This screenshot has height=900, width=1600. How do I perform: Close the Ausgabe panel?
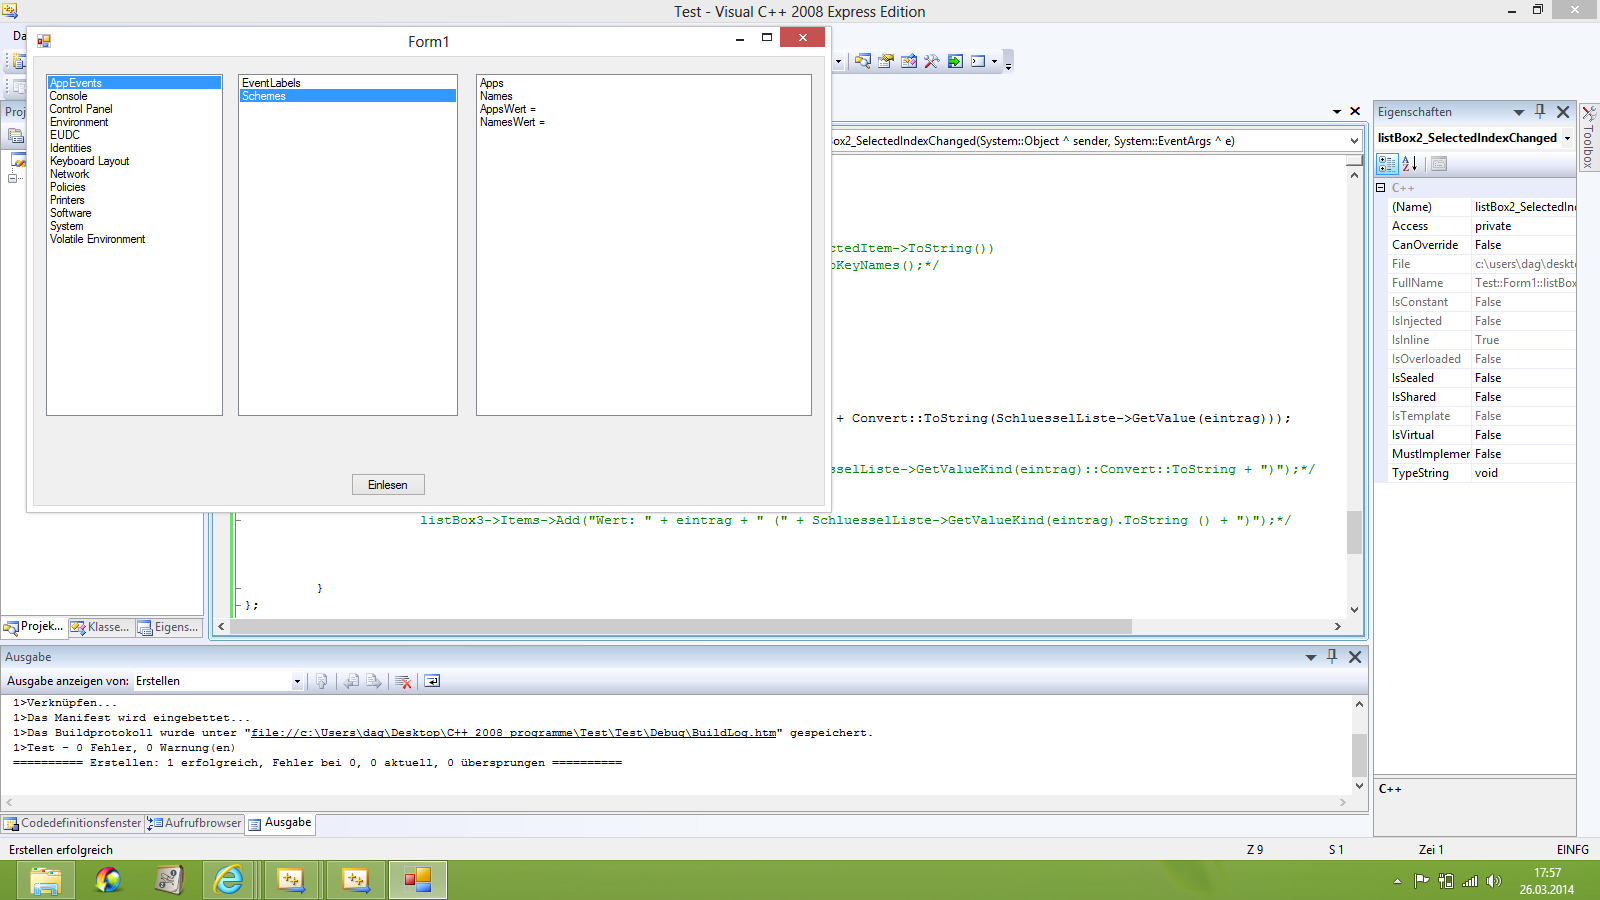pyautogui.click(x=1355, y=657)
